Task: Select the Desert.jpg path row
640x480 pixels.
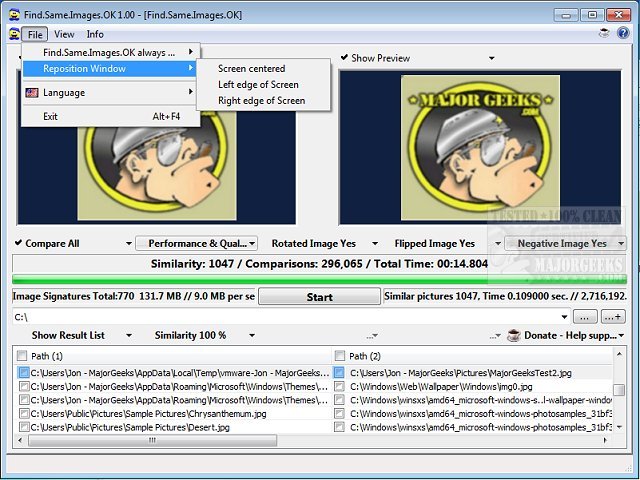Action: coord(130,427)
